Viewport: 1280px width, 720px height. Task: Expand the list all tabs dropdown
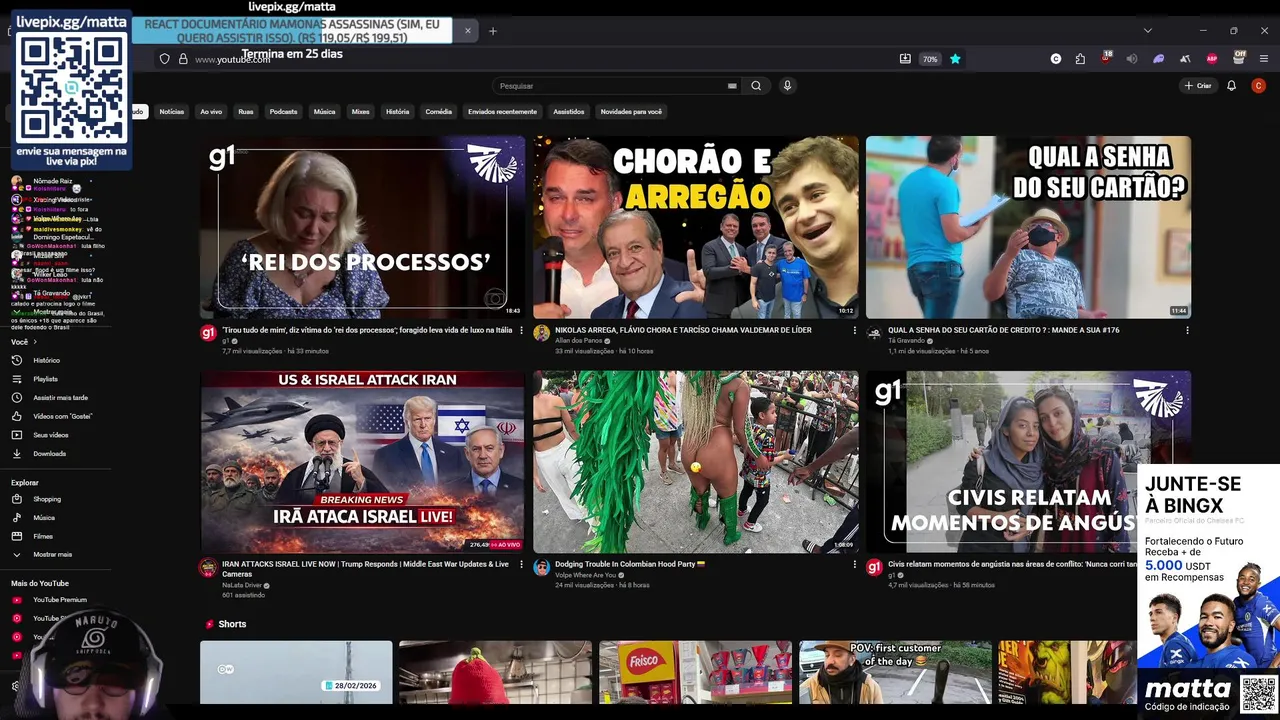click(1147, 31)
